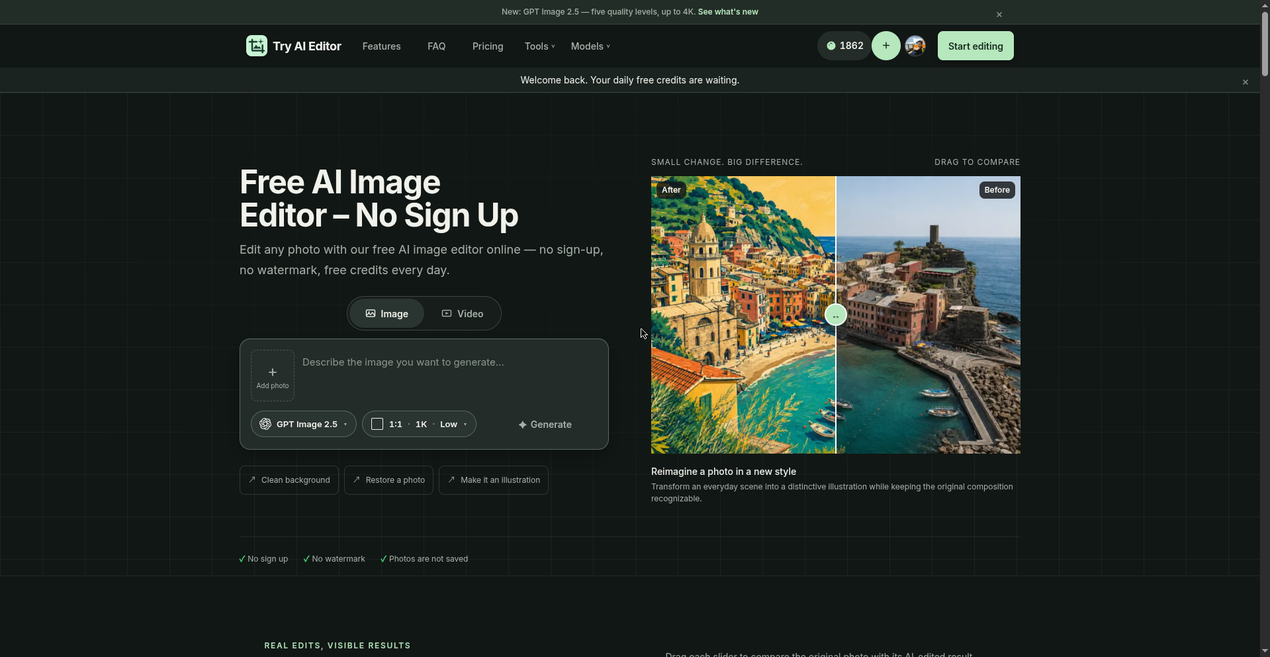Click the DRAG TO COMPARE label
The width and height of the screenshot is (1270, 657).
point(977,162)
